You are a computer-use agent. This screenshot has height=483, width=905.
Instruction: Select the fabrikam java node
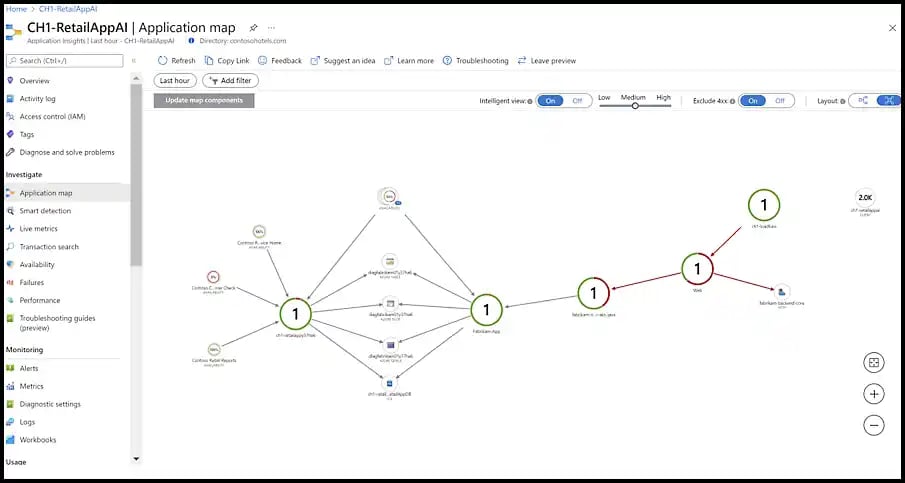coord(593,293)
